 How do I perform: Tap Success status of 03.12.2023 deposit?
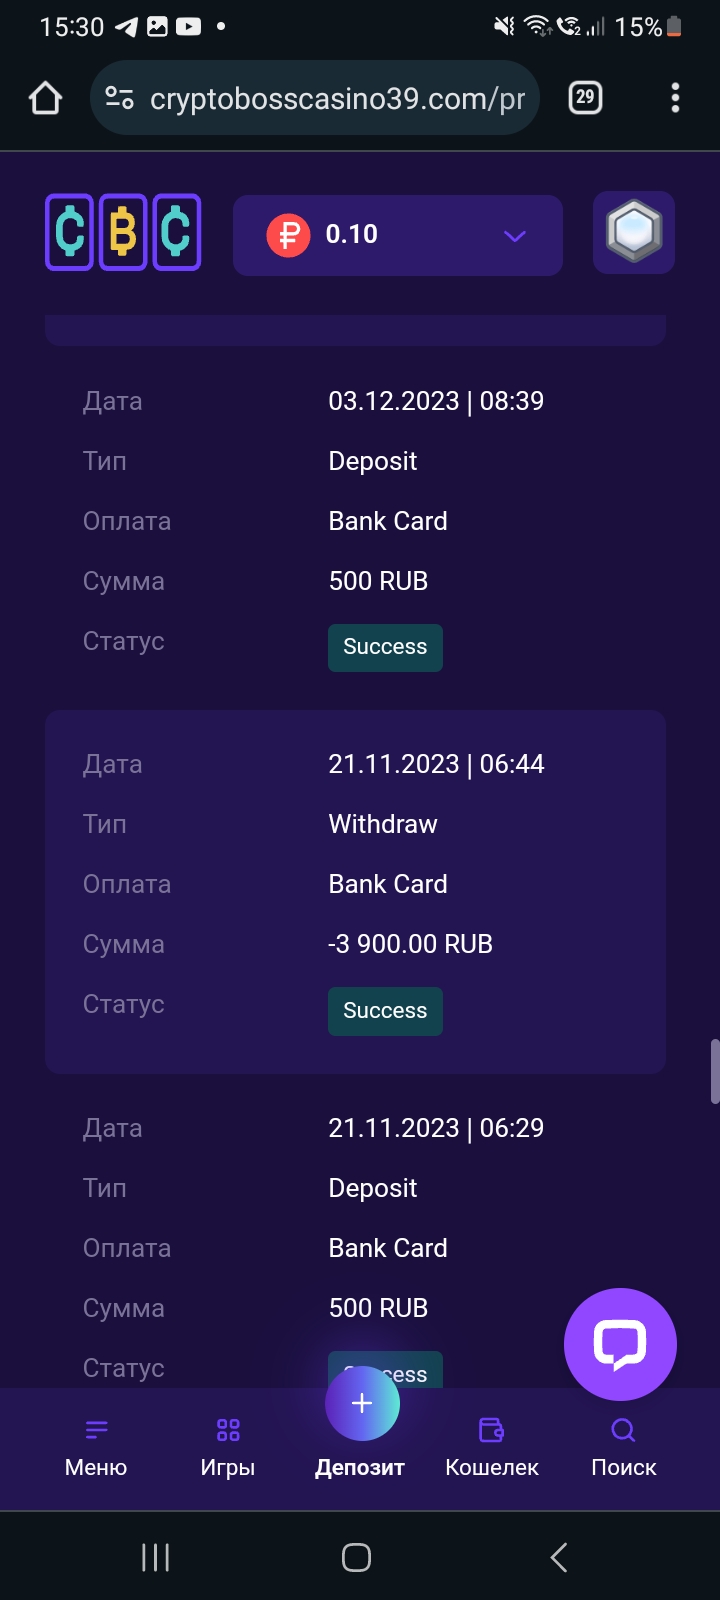pyautogui.click(x=385, y=647)
